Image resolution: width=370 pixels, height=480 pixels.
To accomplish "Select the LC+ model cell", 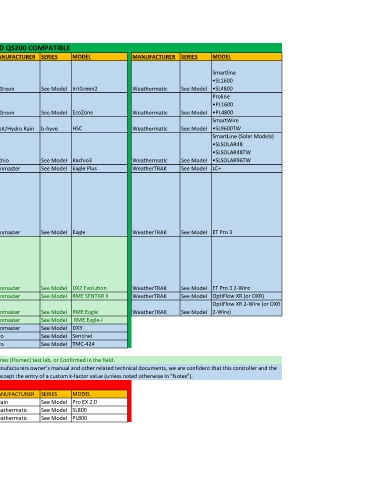I will click(x=246, y=168).
